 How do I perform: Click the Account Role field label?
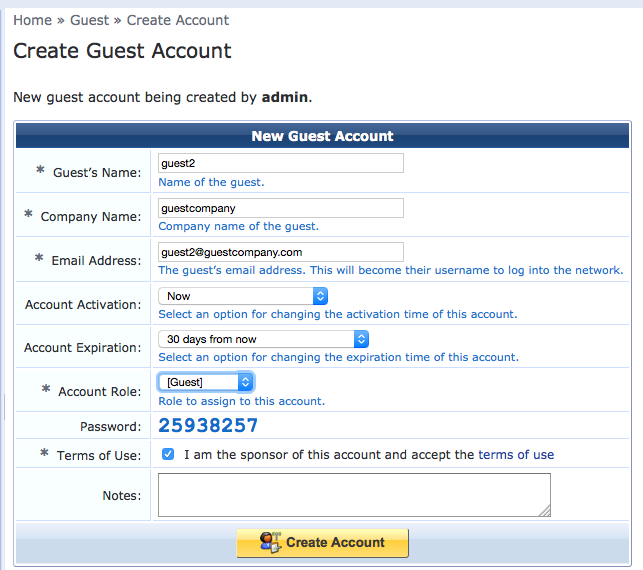pos(99,392)
